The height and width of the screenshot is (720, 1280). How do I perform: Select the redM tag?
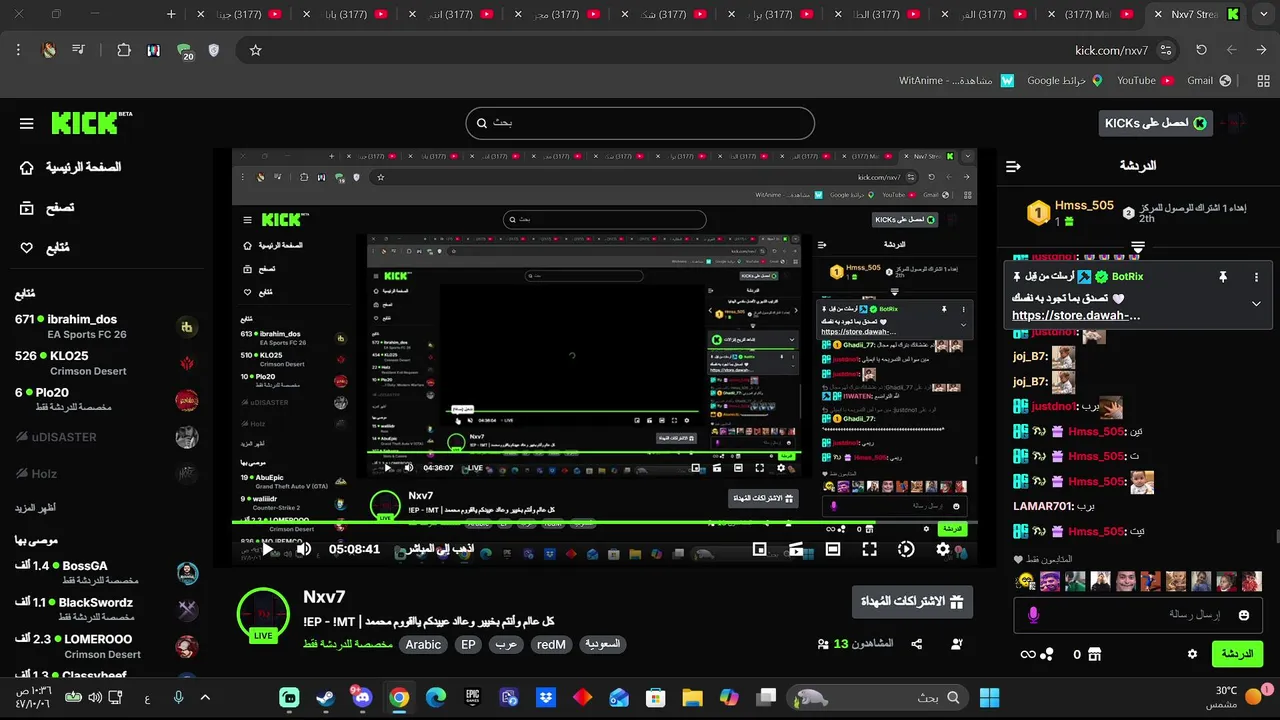click(551, 645)
